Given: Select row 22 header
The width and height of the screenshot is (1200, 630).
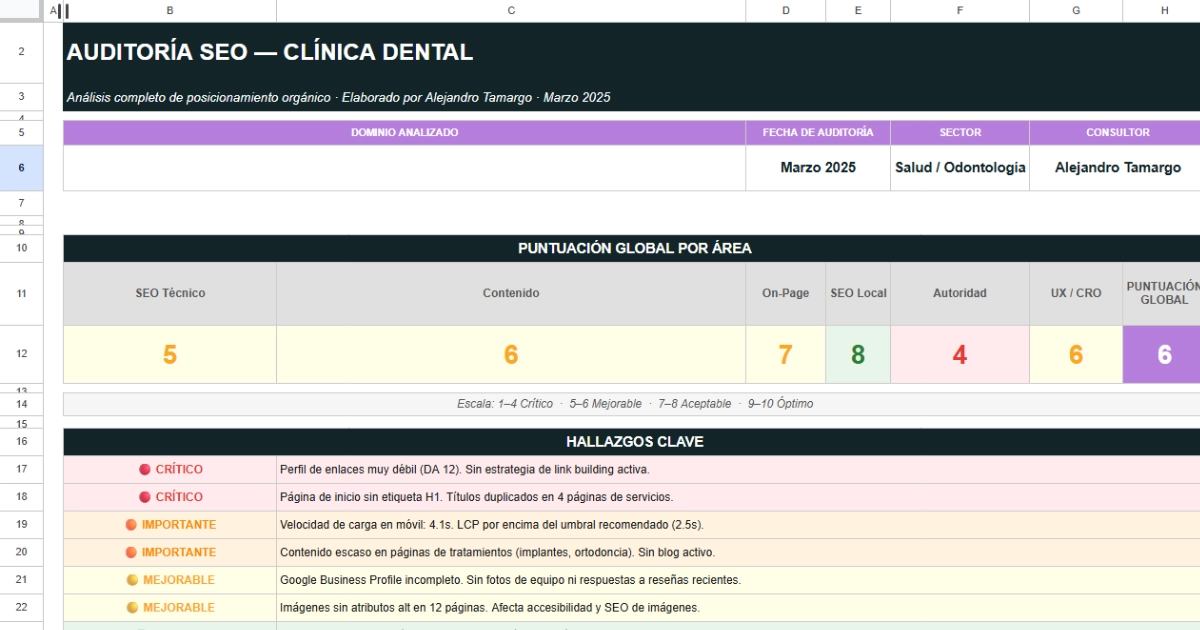Looking at the screenshot, I should (21, 607).
